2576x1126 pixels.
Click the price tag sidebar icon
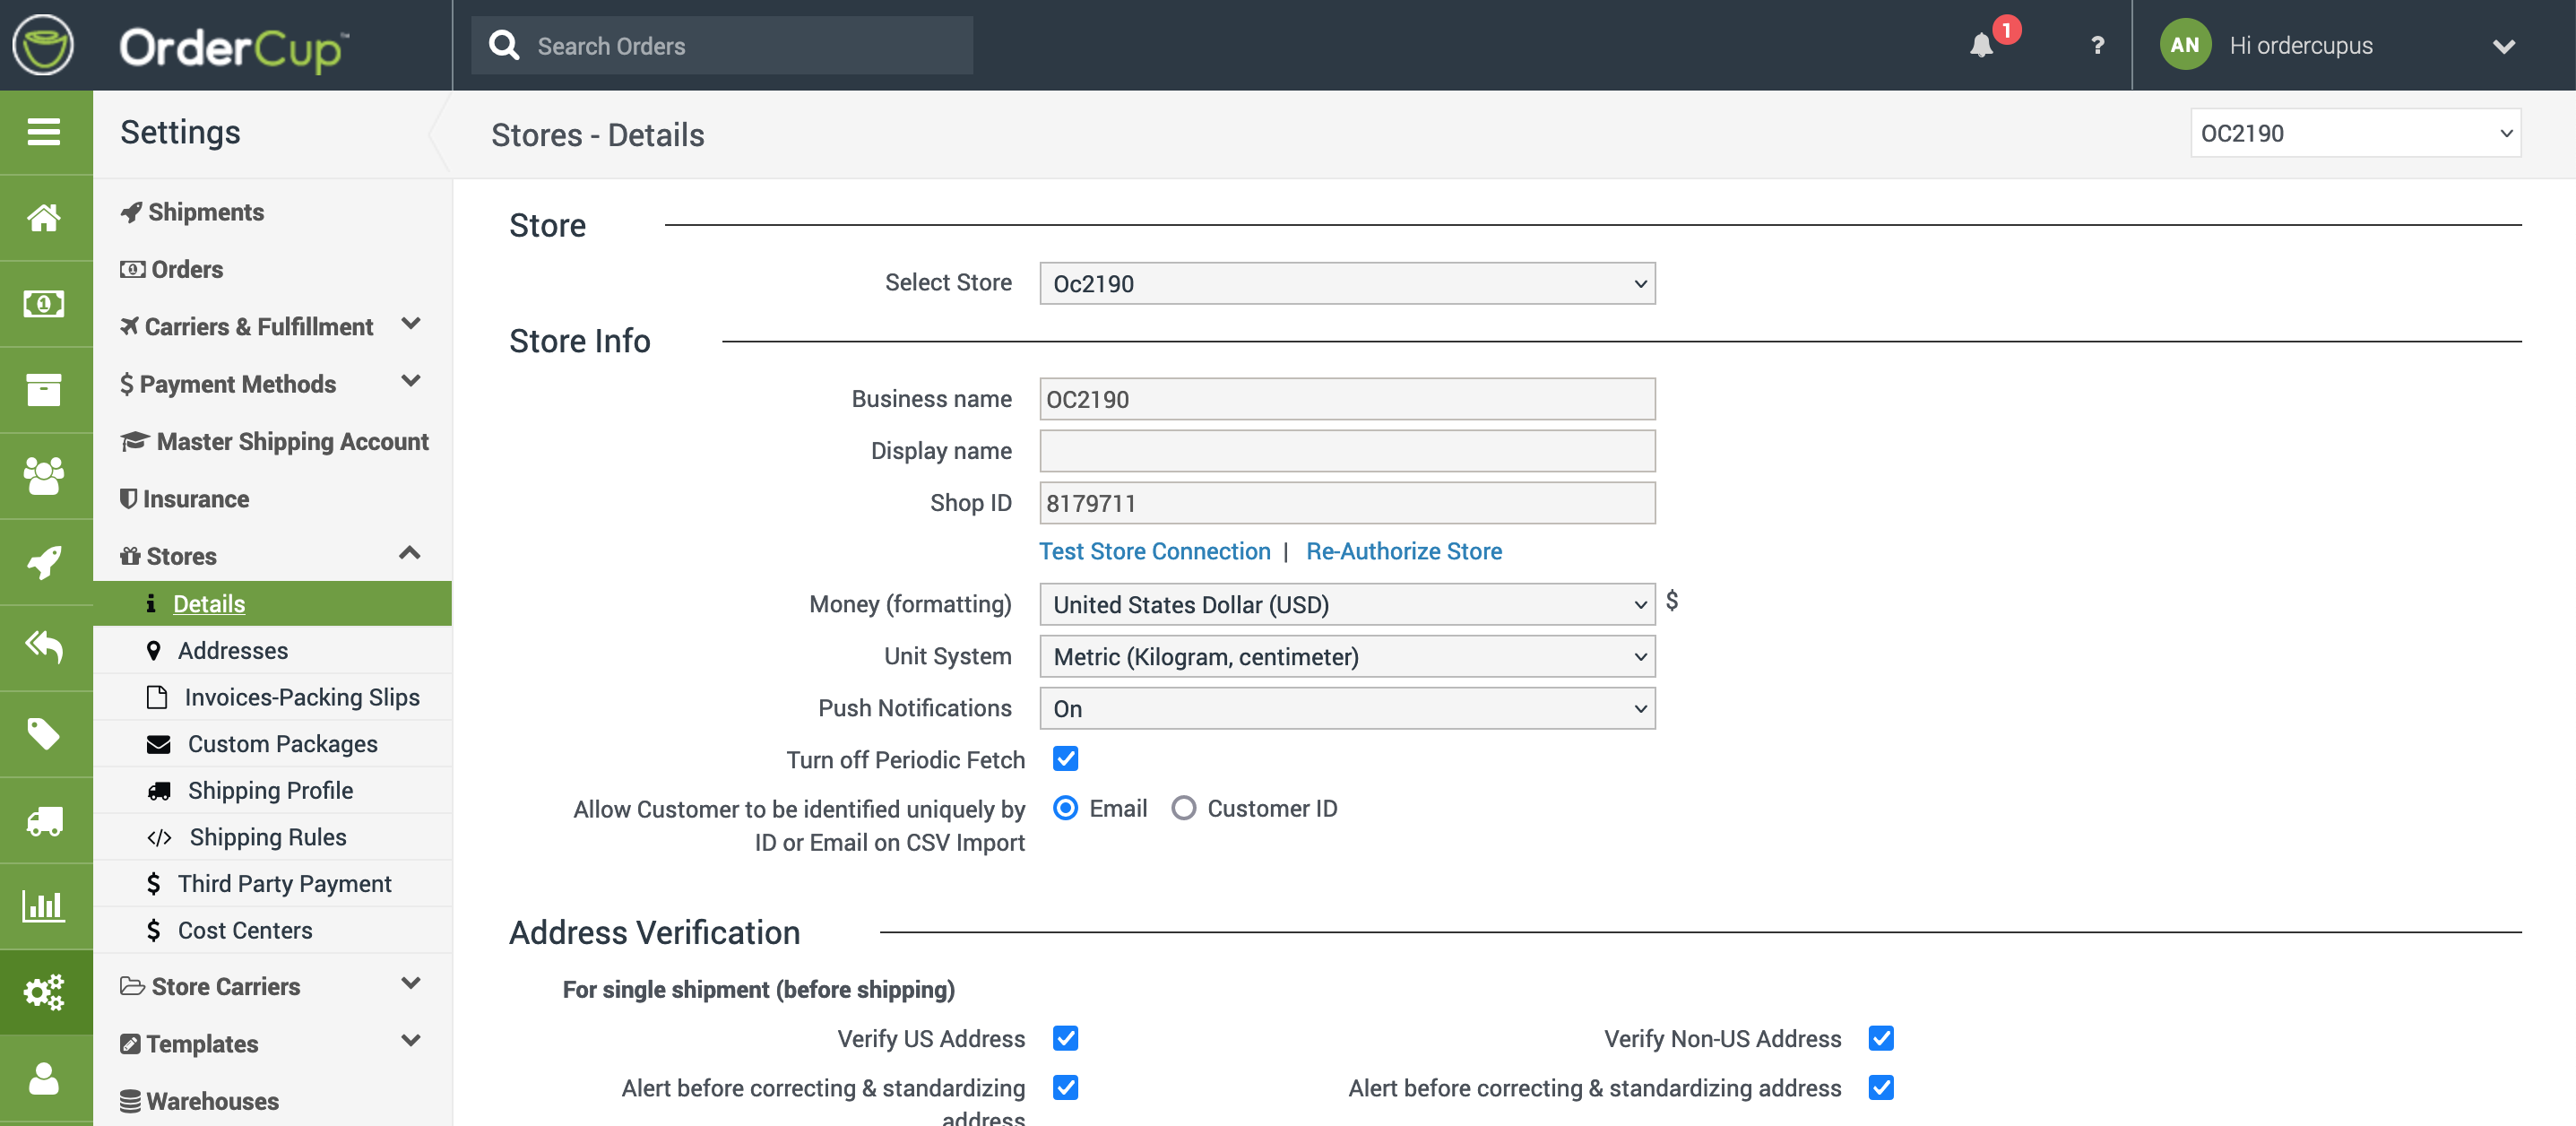pos(44,734)
